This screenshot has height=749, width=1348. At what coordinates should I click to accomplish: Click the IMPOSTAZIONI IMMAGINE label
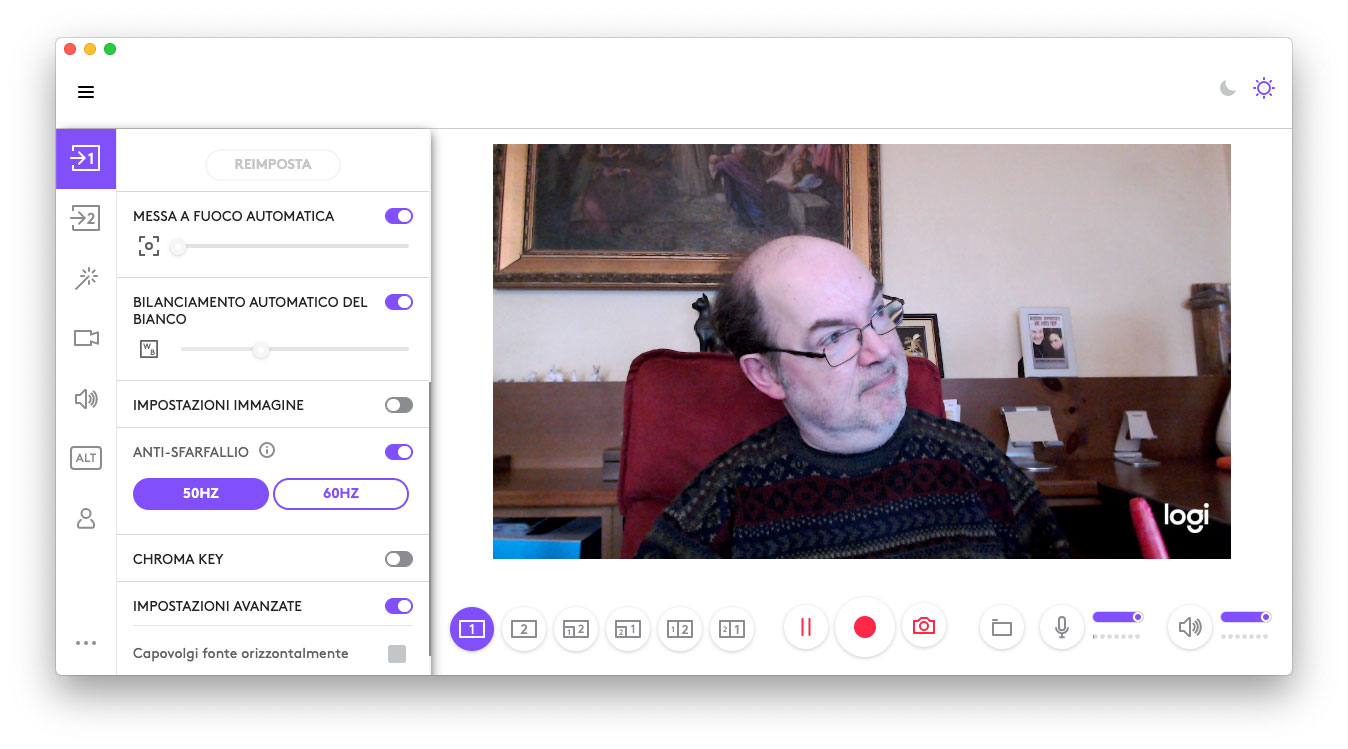point(218,405)
